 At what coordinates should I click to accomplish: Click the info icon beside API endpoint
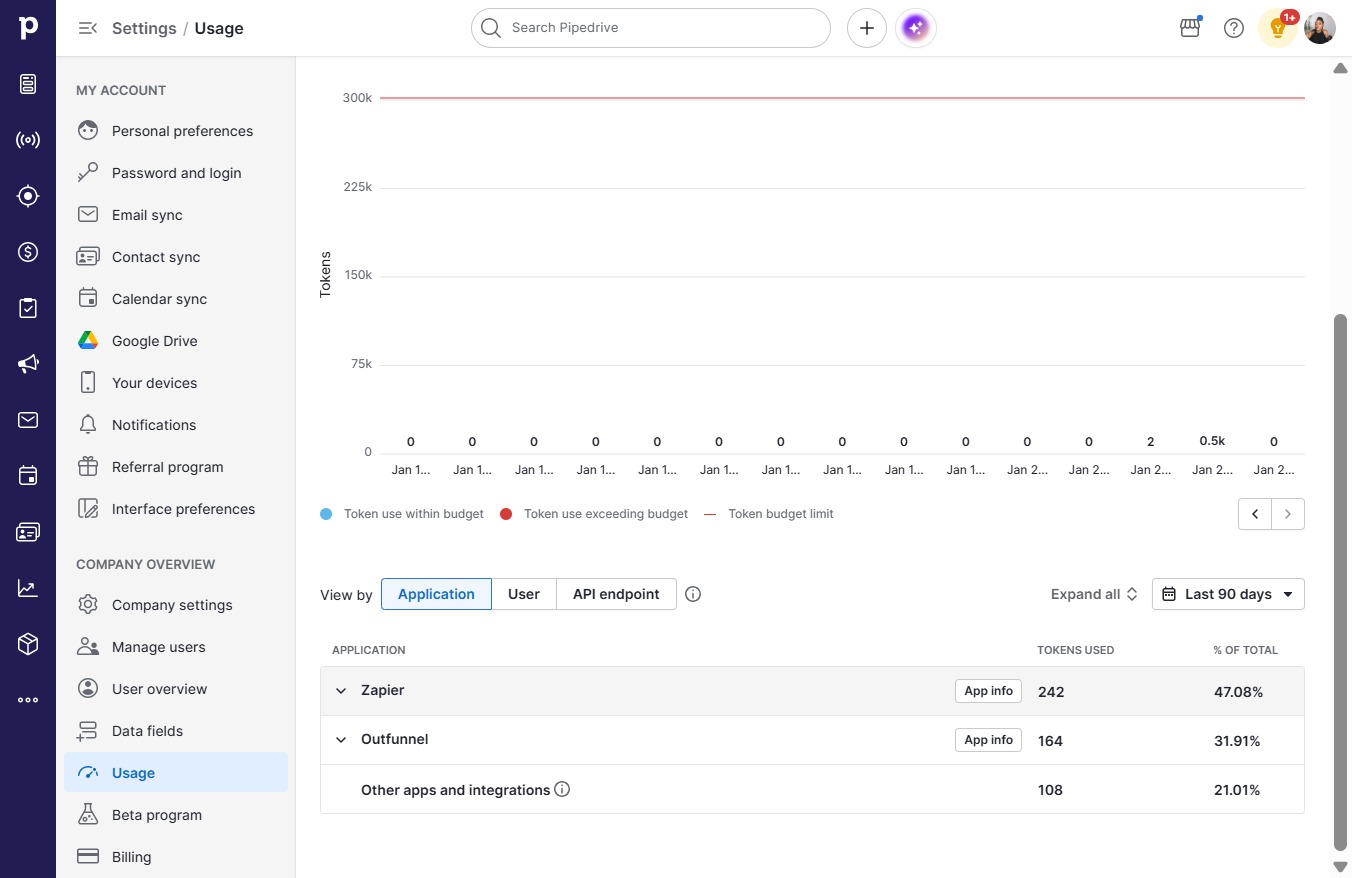tap(693, 594)
